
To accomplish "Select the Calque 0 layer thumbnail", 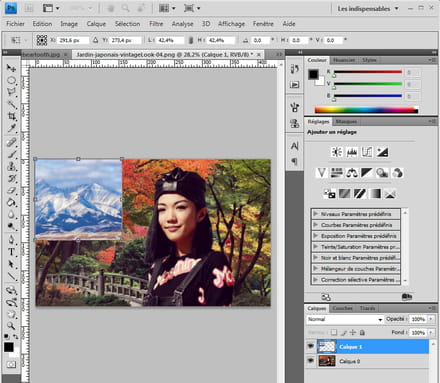I will pos(327,361).
